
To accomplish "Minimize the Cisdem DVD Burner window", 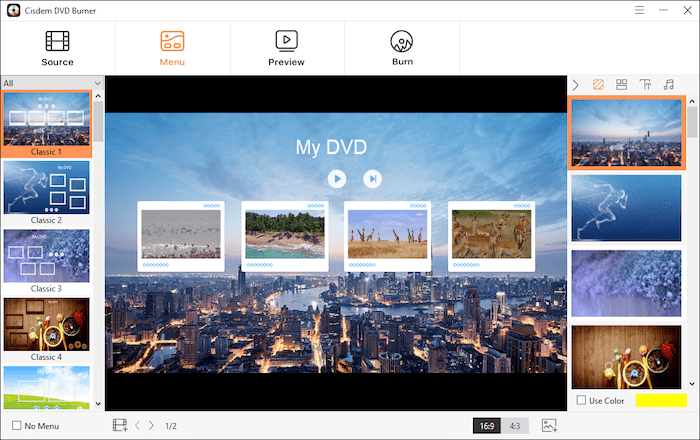I will [x=663, y=10].
